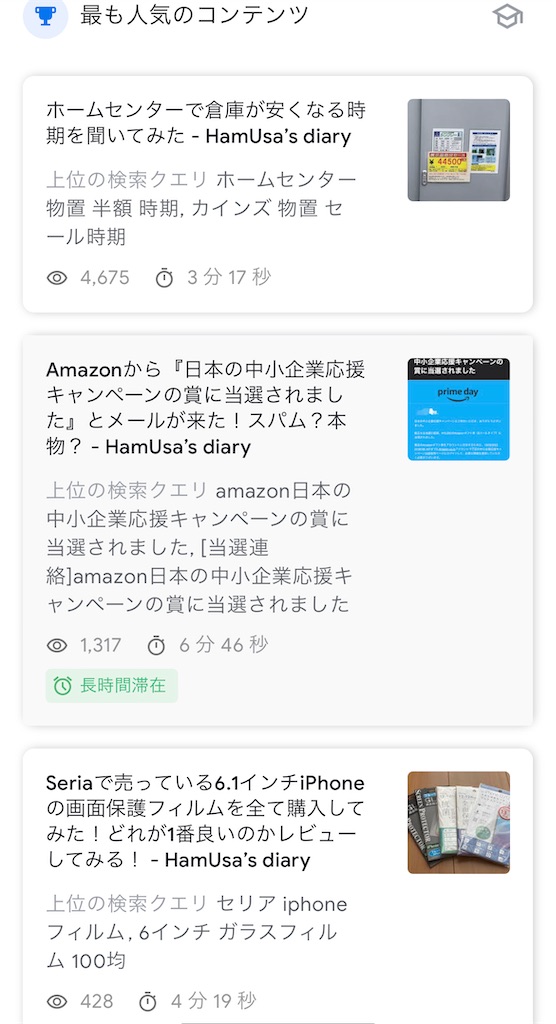Viewport: 556px width, 1024px height.
Task: Open the Seria screen protector films thumbnail
Action: pyautogui.click(x=459, y=823)
